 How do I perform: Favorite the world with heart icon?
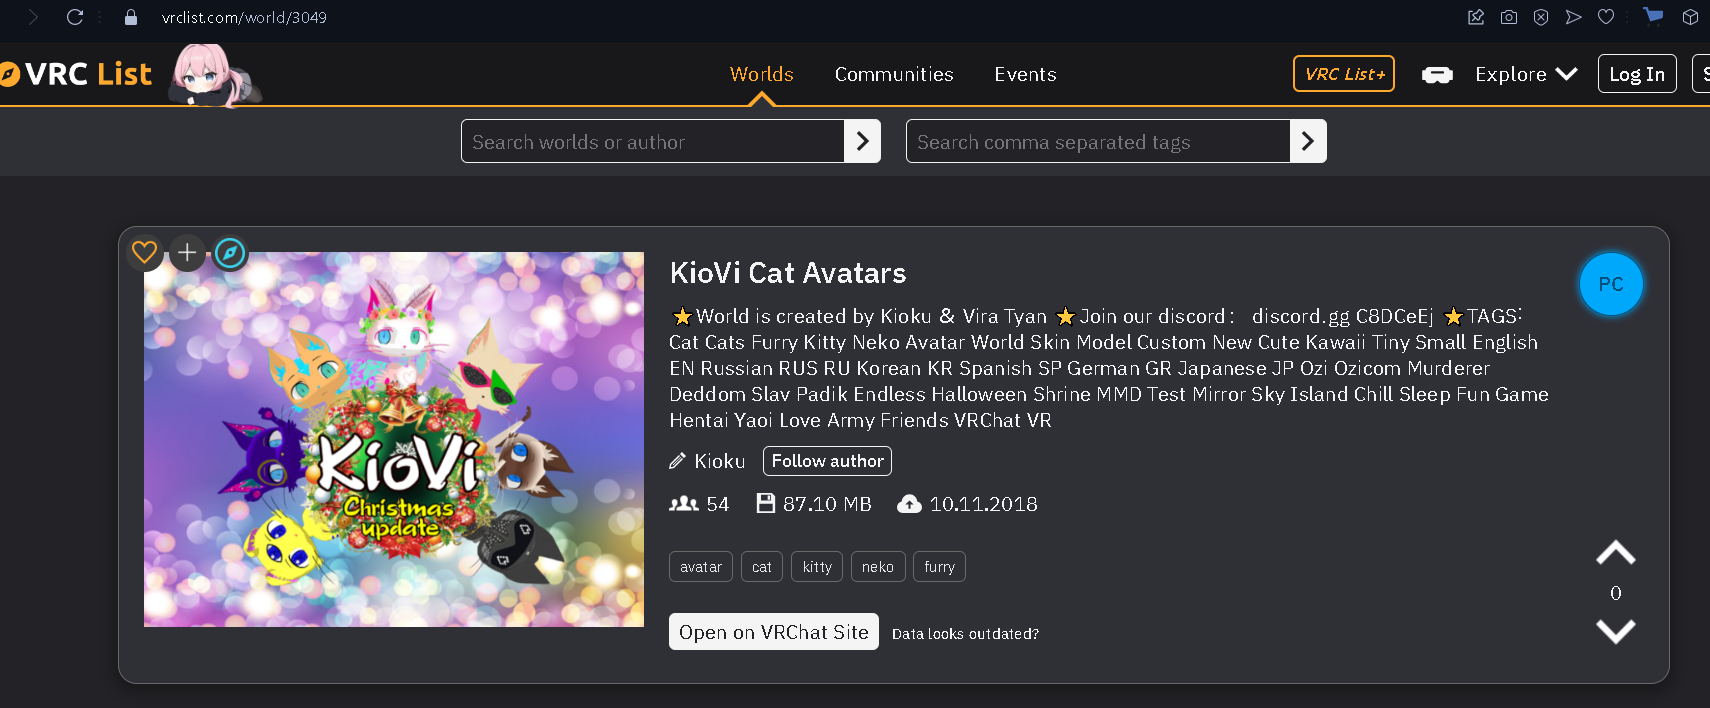coord(145,252)
